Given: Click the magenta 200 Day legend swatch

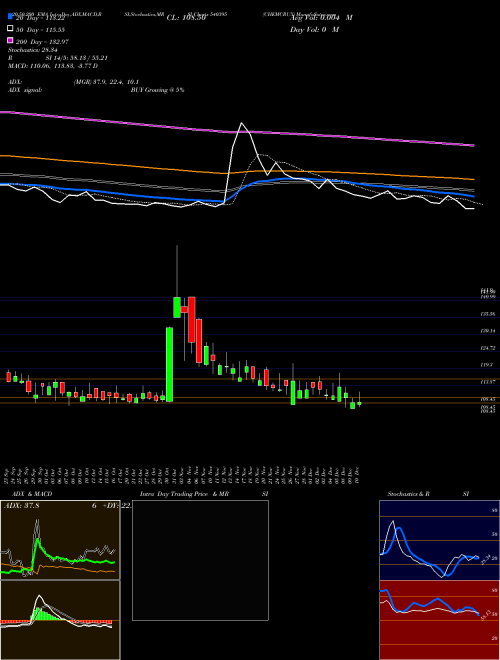Looking at the screenshot, I should [x=10, y=40].
